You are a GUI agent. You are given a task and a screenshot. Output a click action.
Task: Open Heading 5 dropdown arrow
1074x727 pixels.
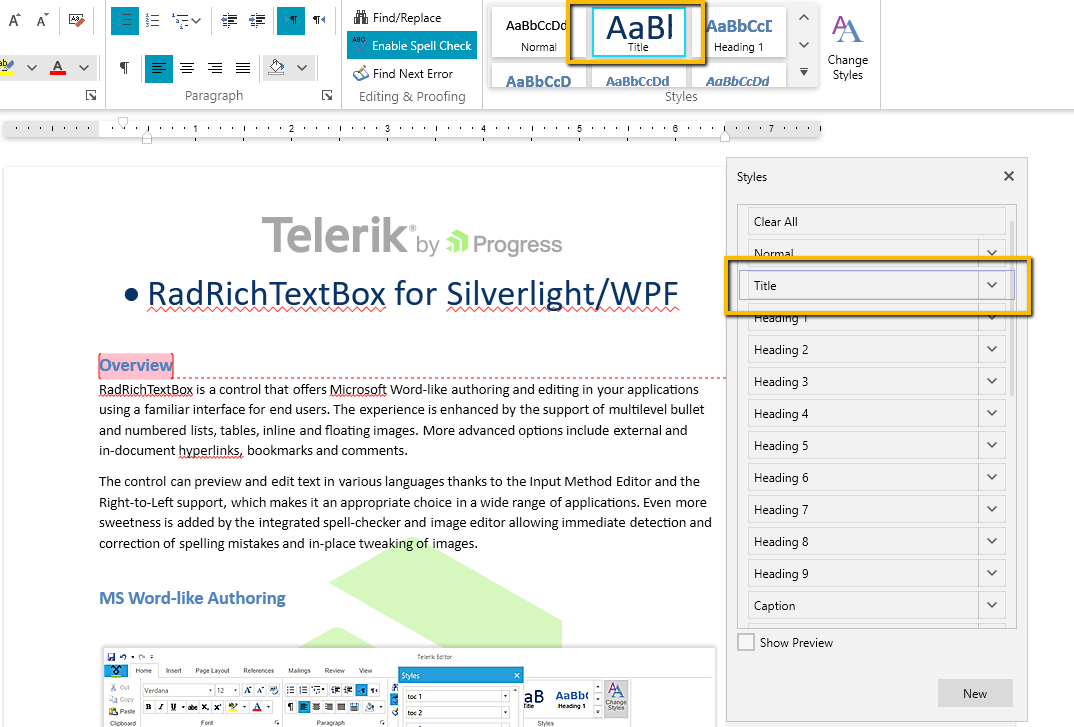(992, 445)
